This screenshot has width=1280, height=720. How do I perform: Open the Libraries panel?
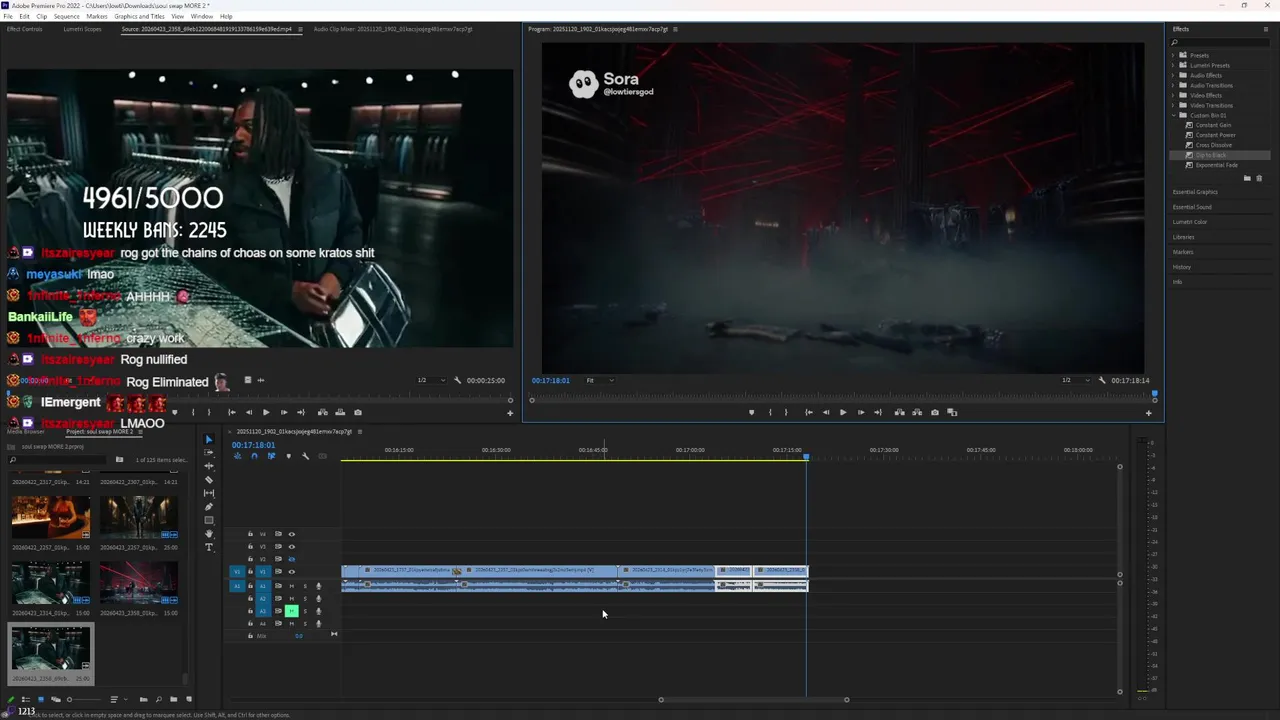coord(1184,237)
